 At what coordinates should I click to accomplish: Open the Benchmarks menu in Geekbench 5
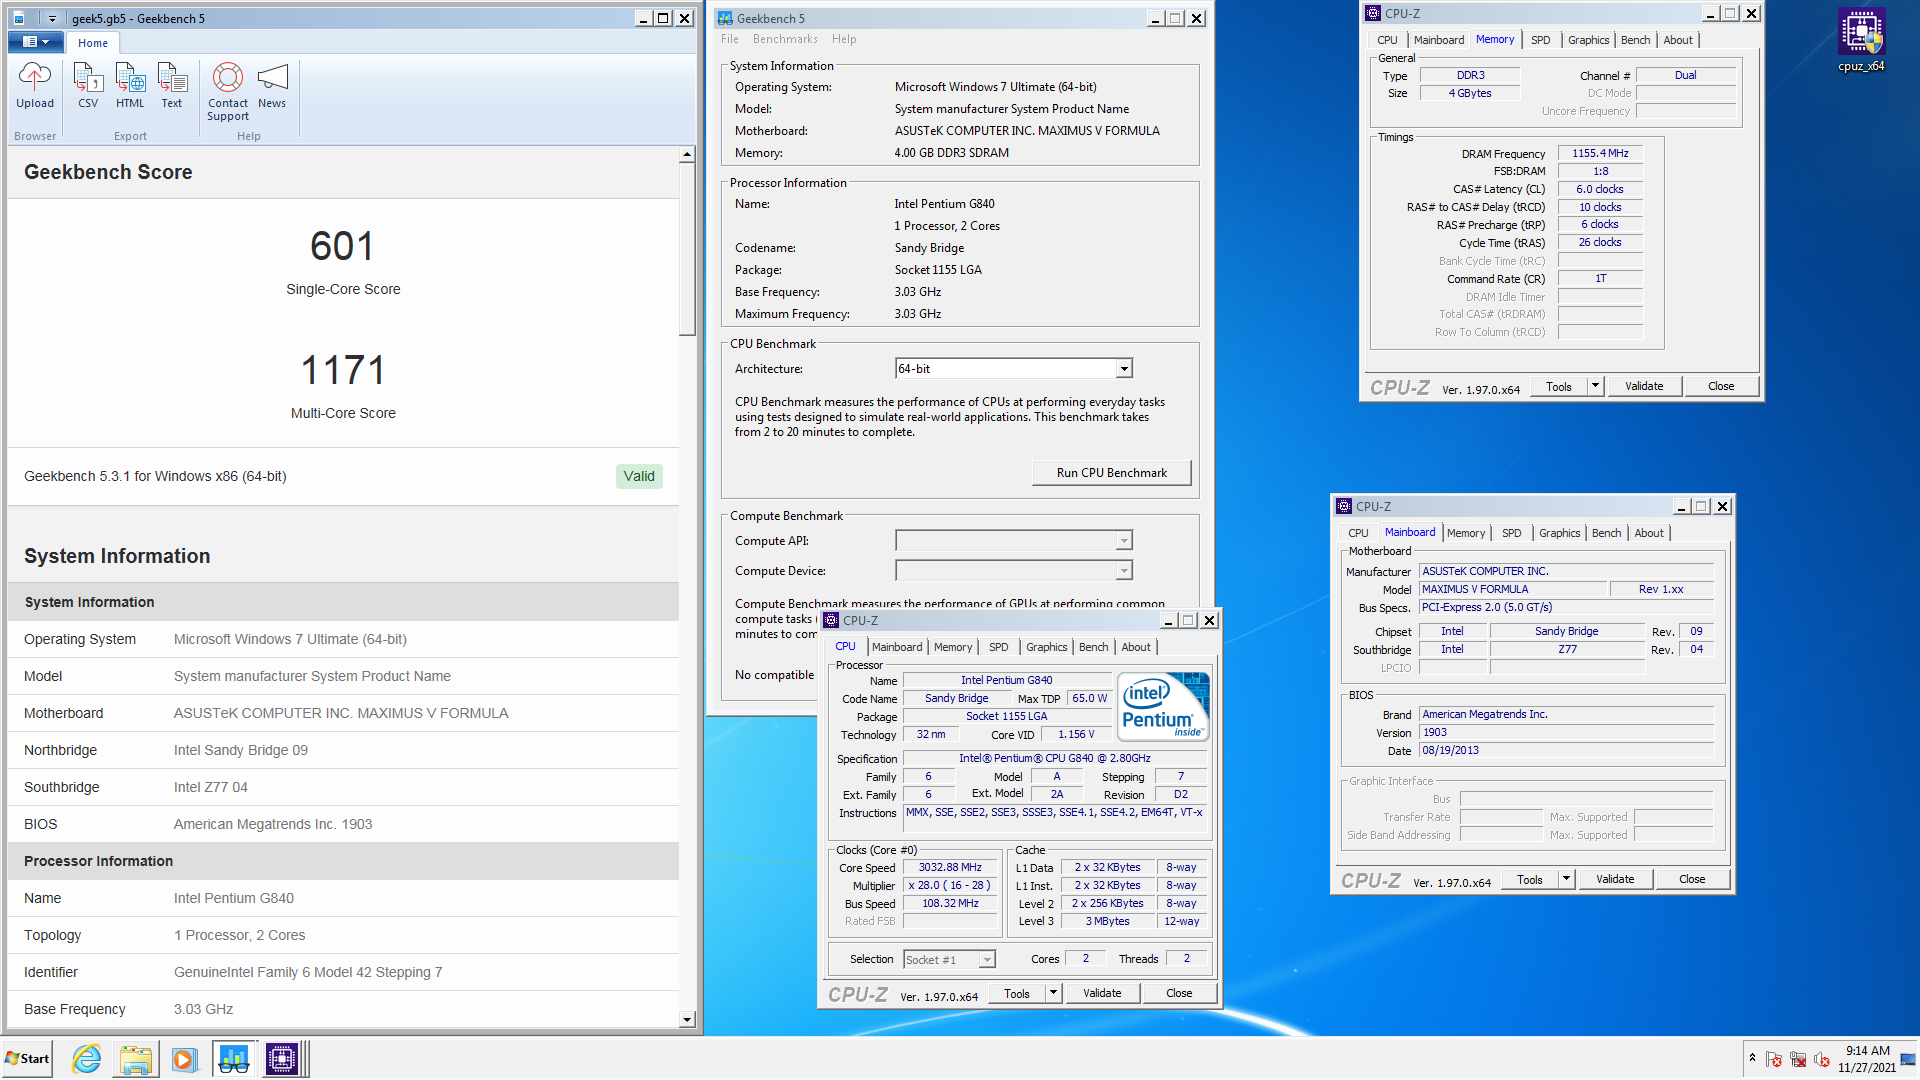(x=785, y=39)
